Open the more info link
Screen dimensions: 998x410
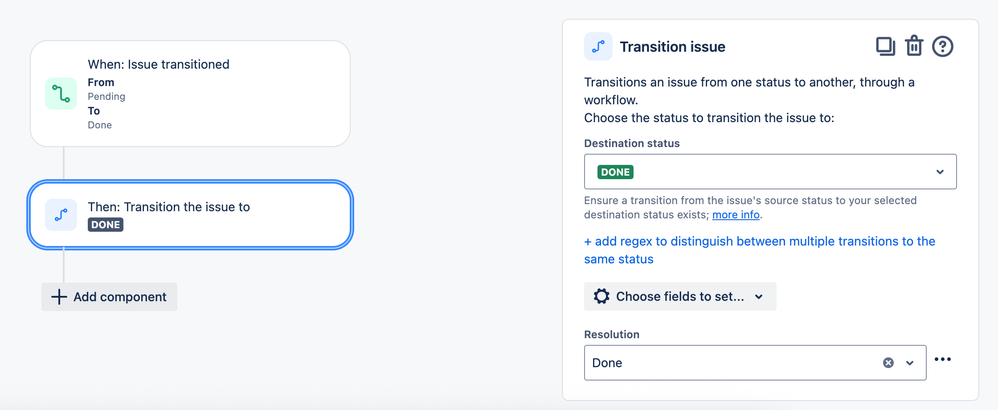coord(736,215)
